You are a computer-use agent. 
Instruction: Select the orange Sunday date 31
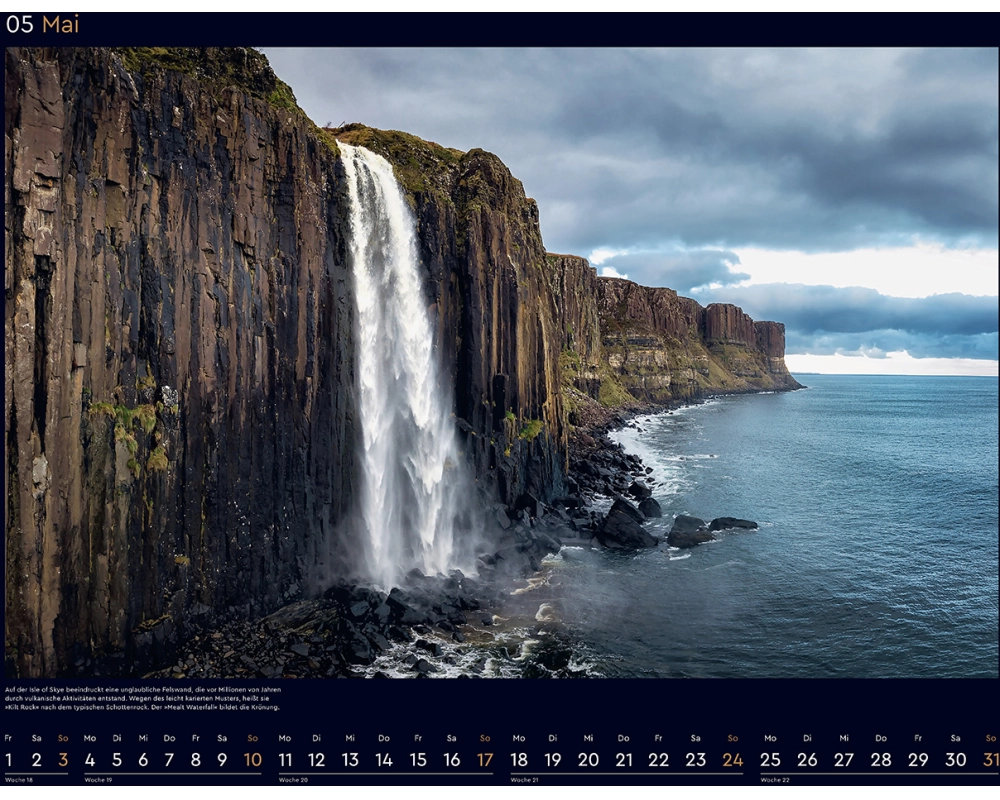[990, 759]
